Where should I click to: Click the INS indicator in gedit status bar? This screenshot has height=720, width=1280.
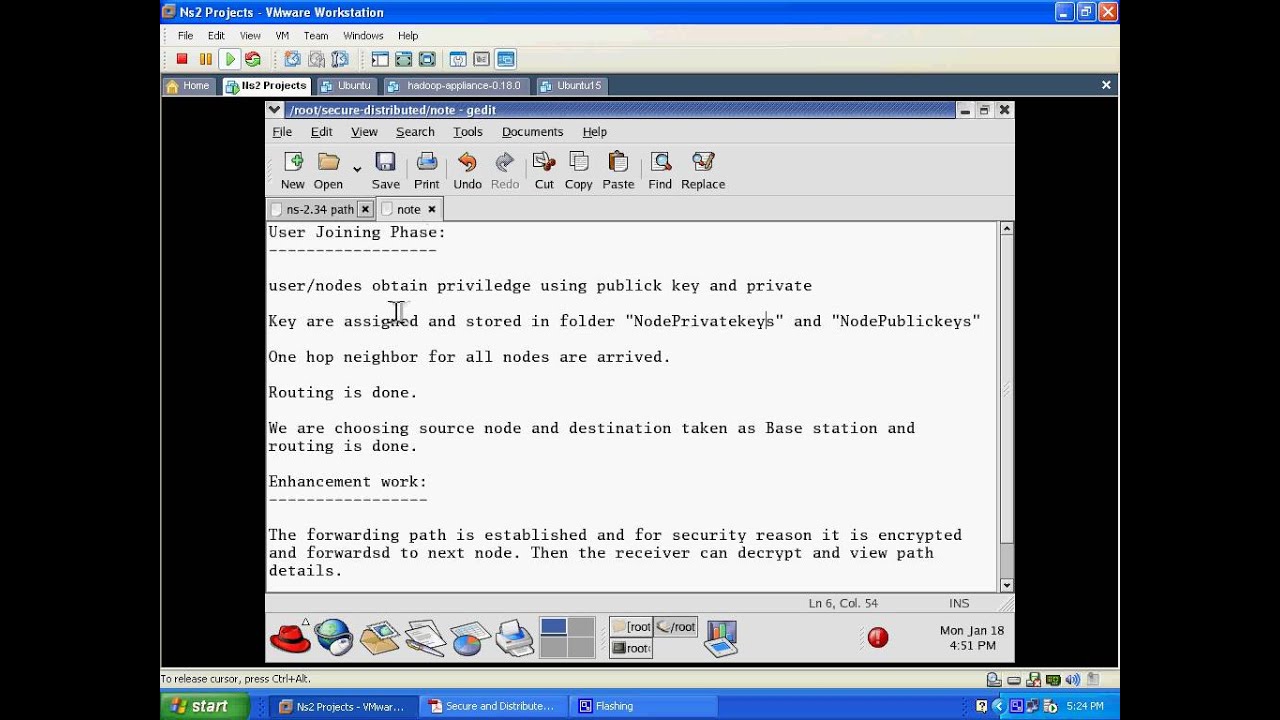(x=959, y=603)
